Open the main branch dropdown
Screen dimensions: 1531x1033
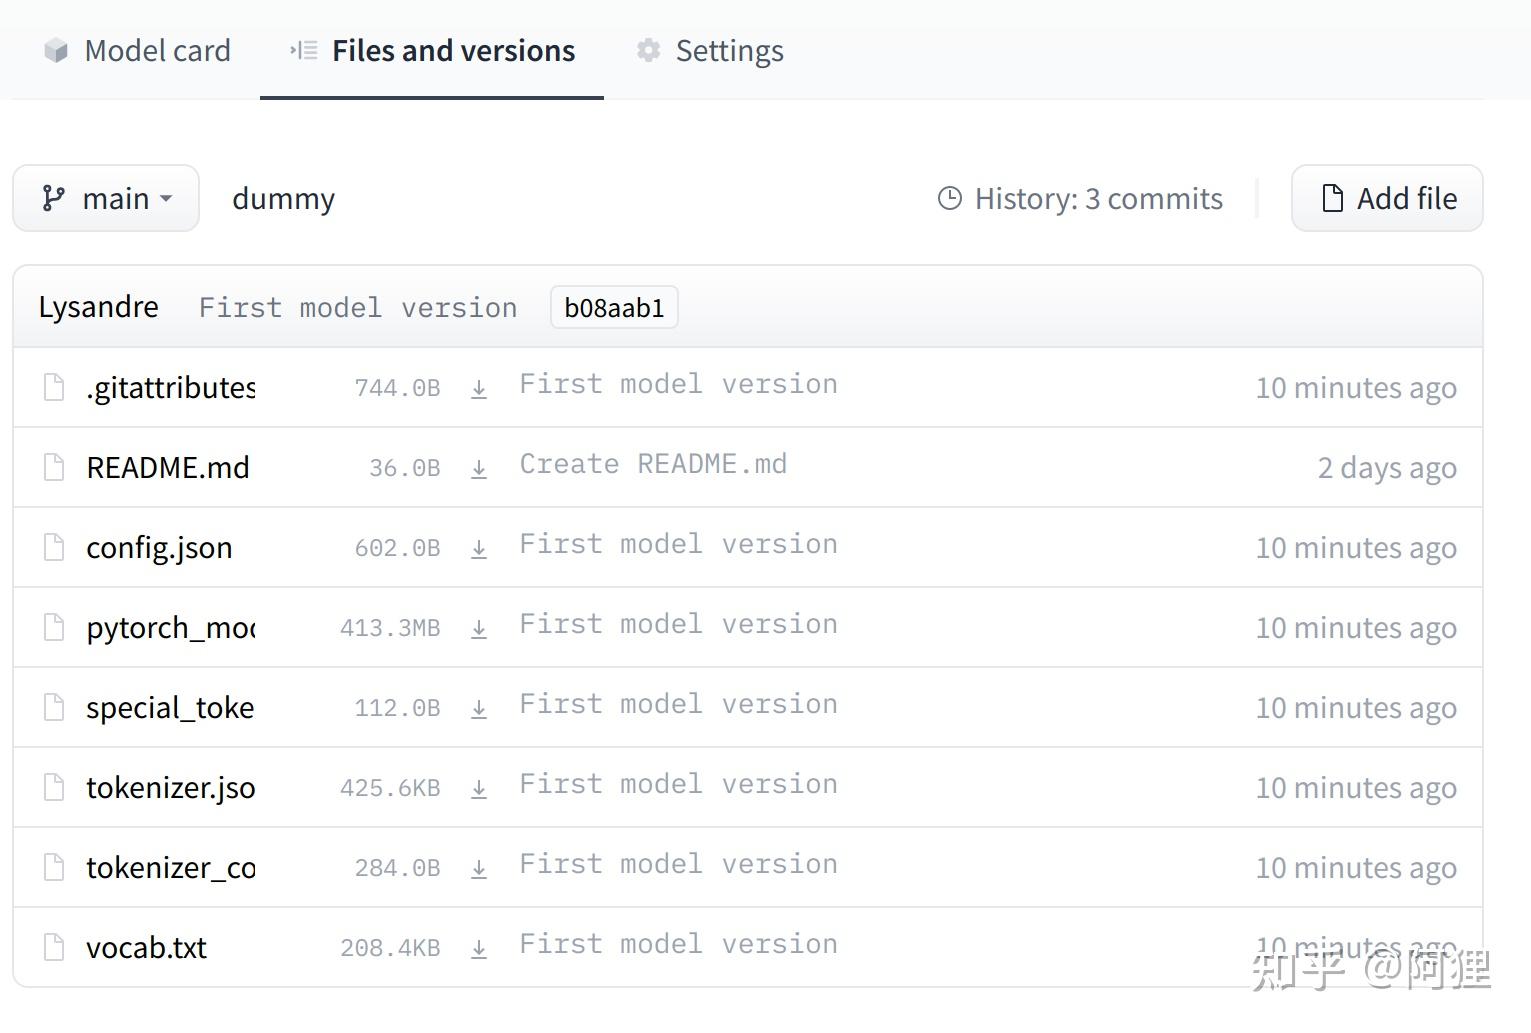(x=106, y=199)
